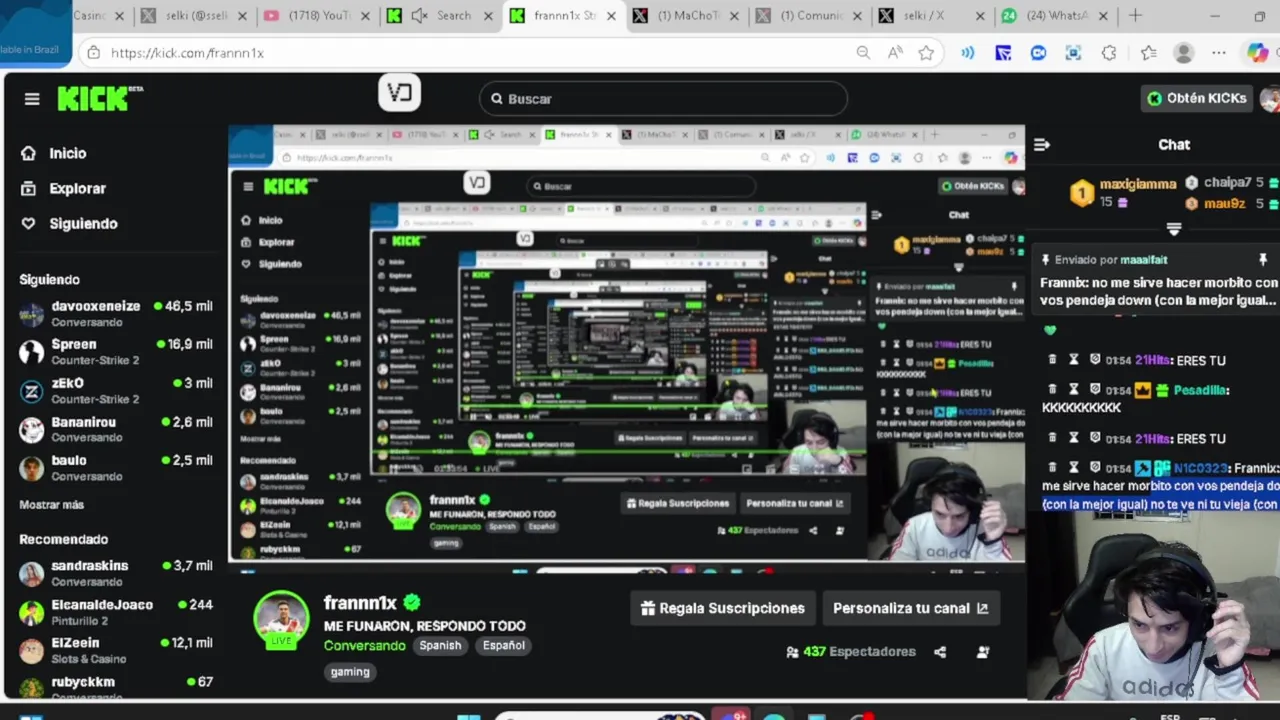
Task: Open the baulo channel in the sidebar
Action: (116, 468)
